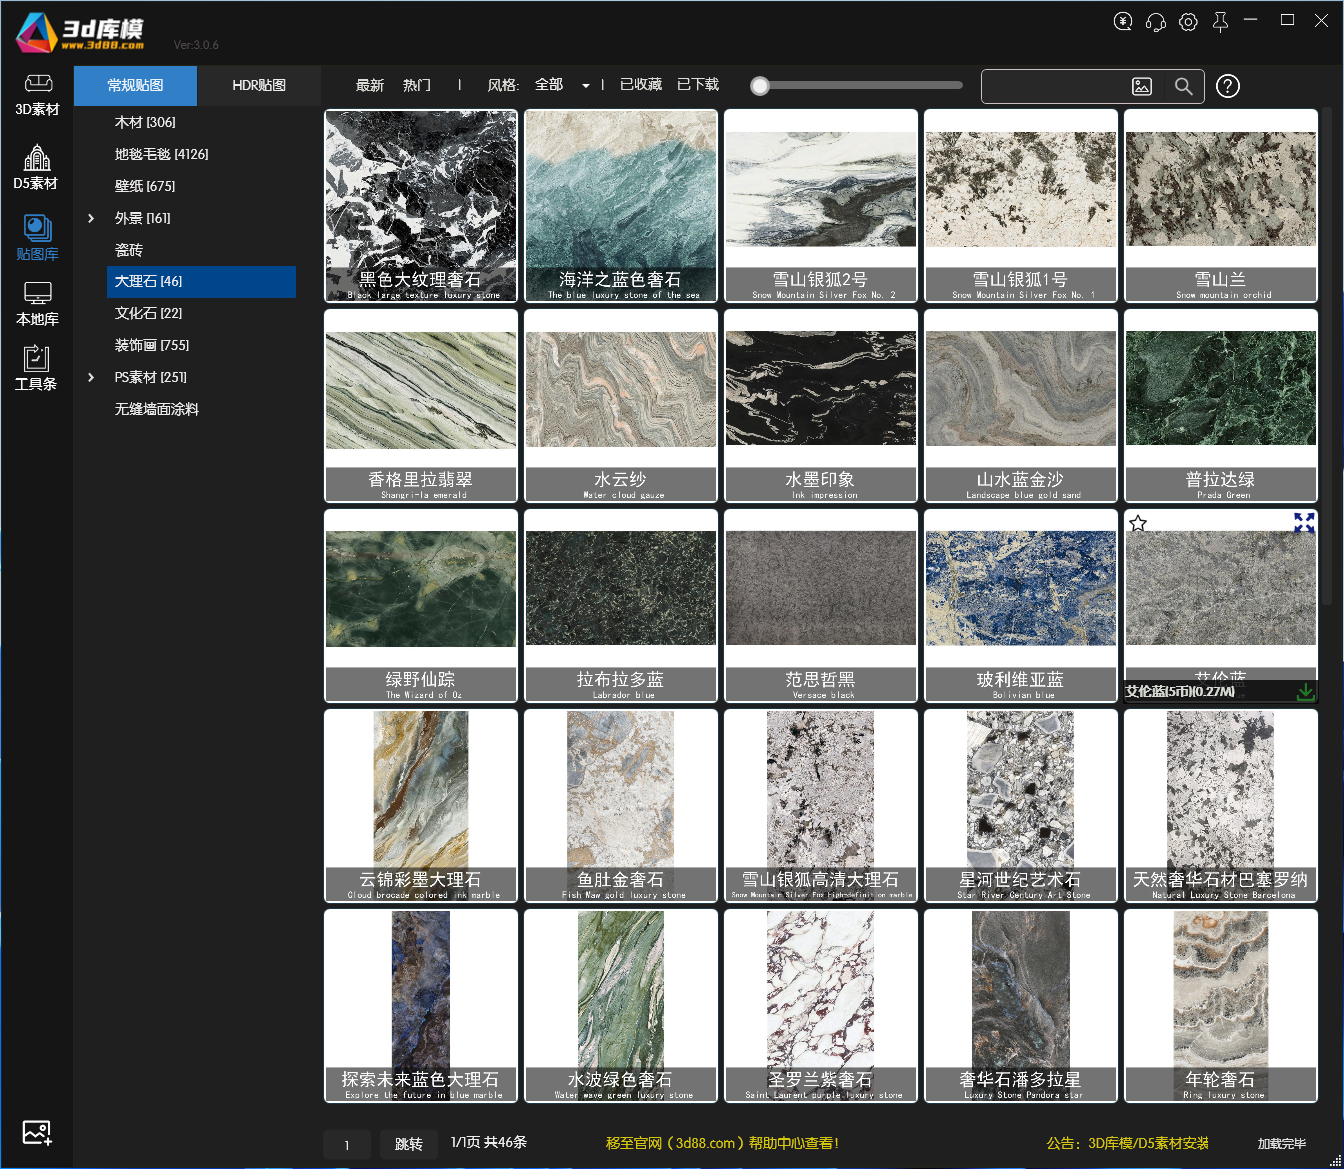Sort by 最新 newest
The width and height of the screenshot is (1344, 1169).
(x=370, y=85)
